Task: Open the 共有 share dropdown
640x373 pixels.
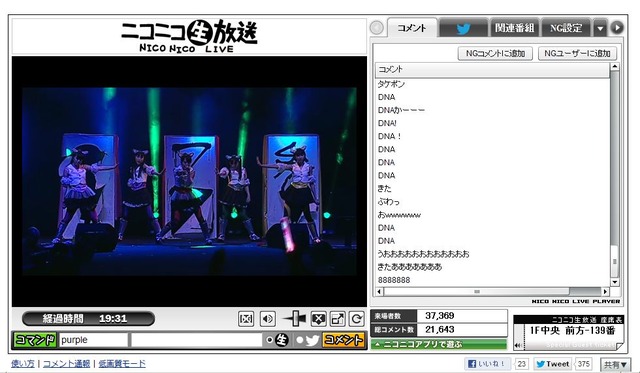Action: [615, 364]
